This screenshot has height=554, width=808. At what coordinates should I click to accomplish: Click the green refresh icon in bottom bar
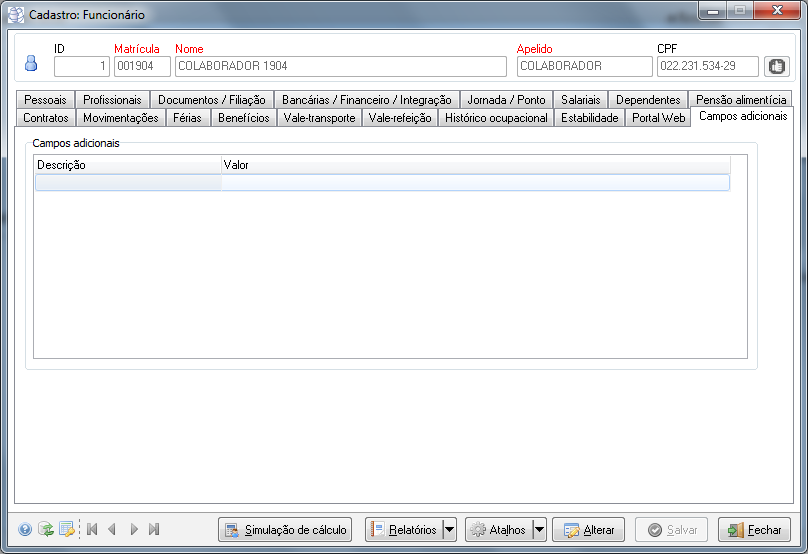(46, 530)
